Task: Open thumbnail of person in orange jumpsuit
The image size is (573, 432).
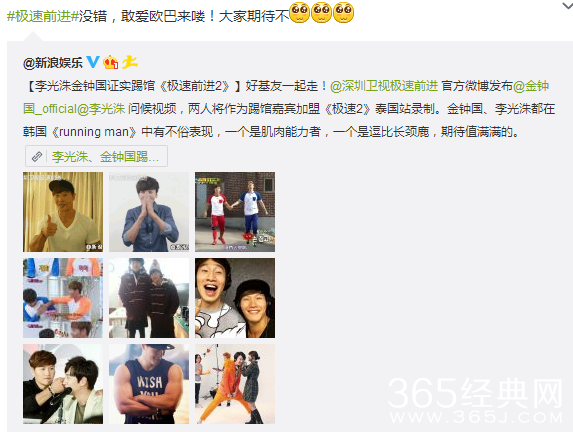Action: coord(235,384)
